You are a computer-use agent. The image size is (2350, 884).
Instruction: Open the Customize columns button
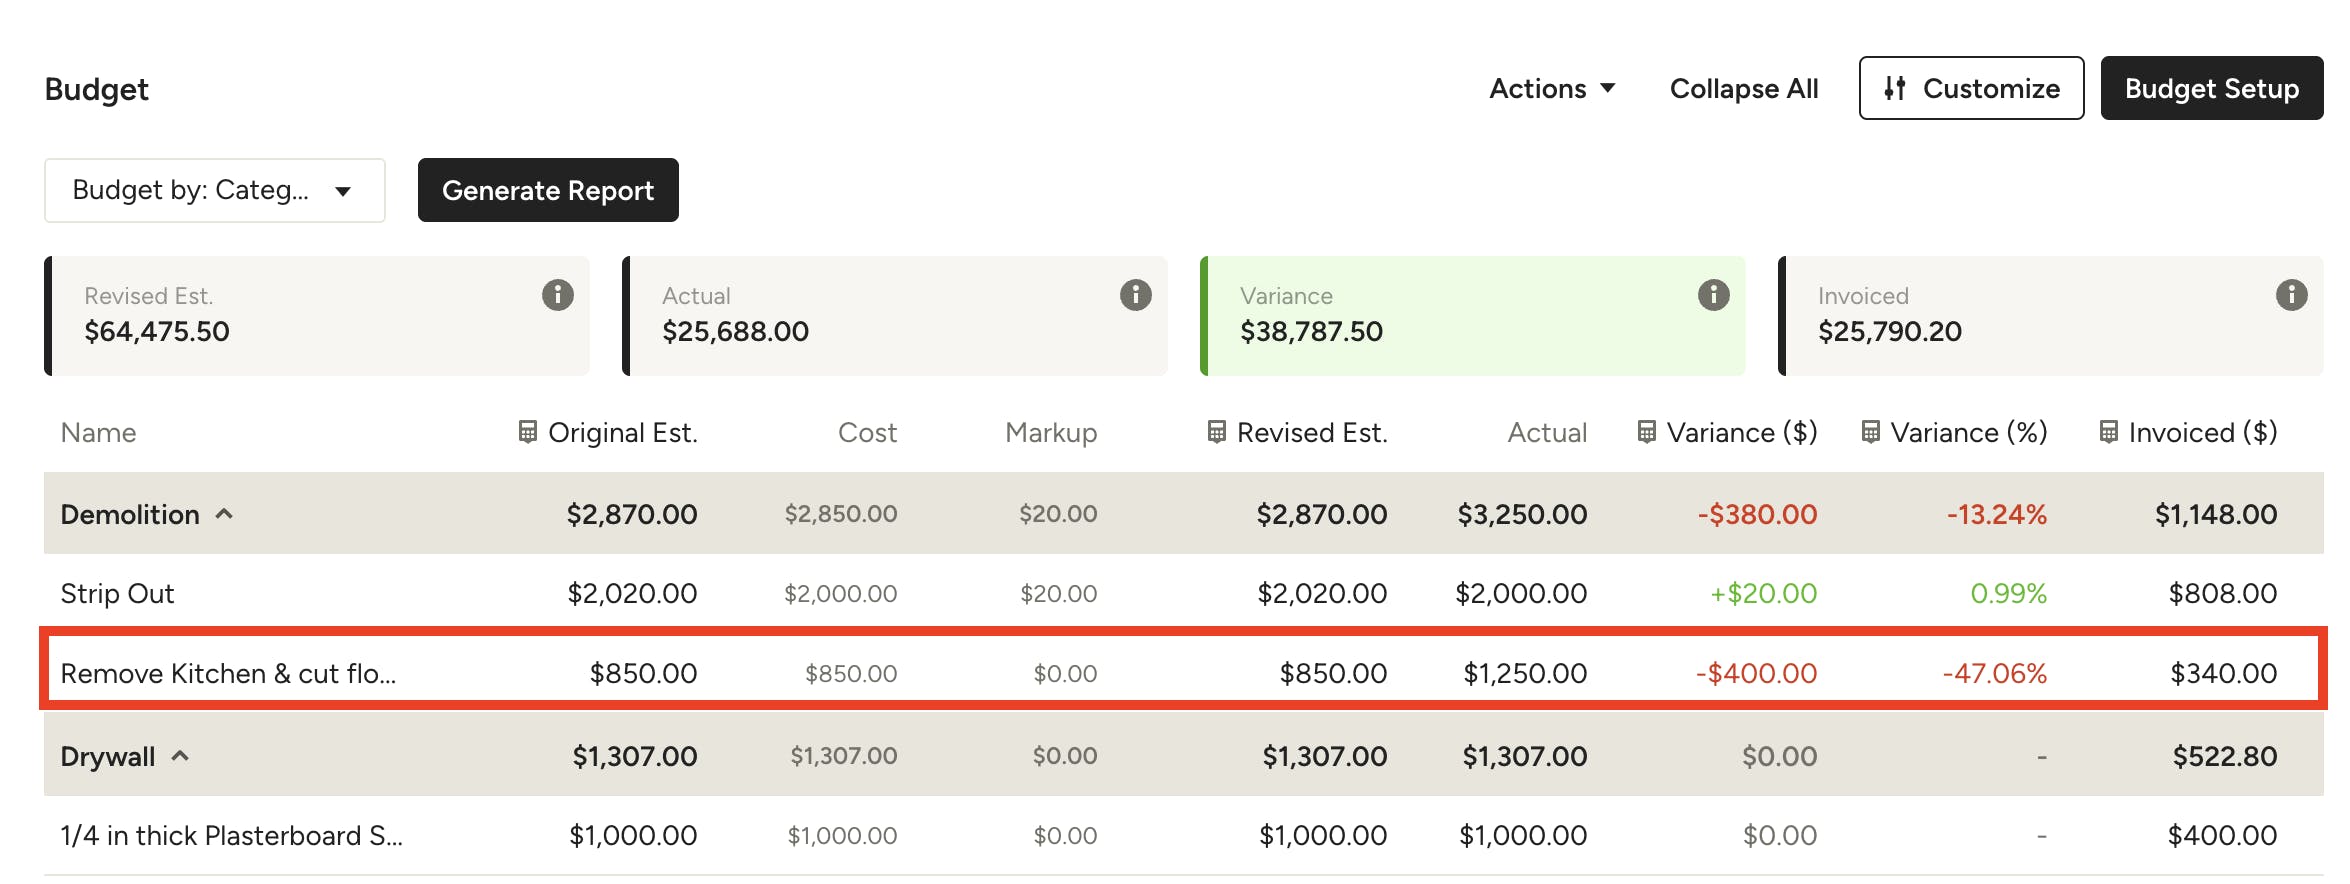1970,89
